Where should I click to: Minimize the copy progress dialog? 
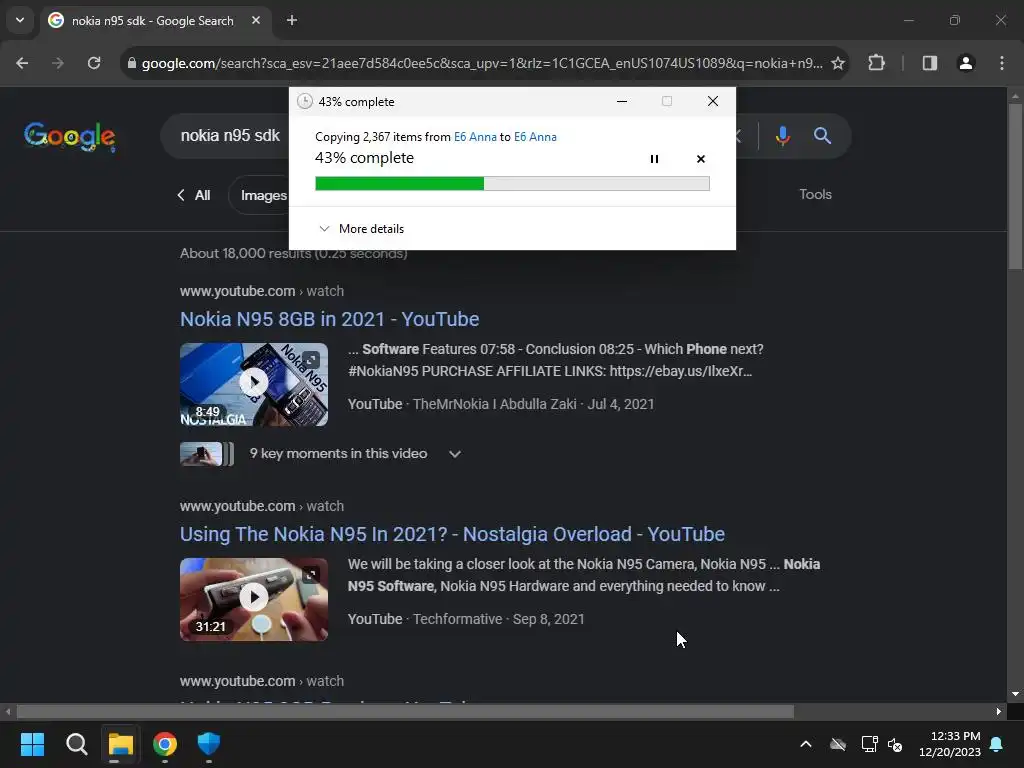622,101
